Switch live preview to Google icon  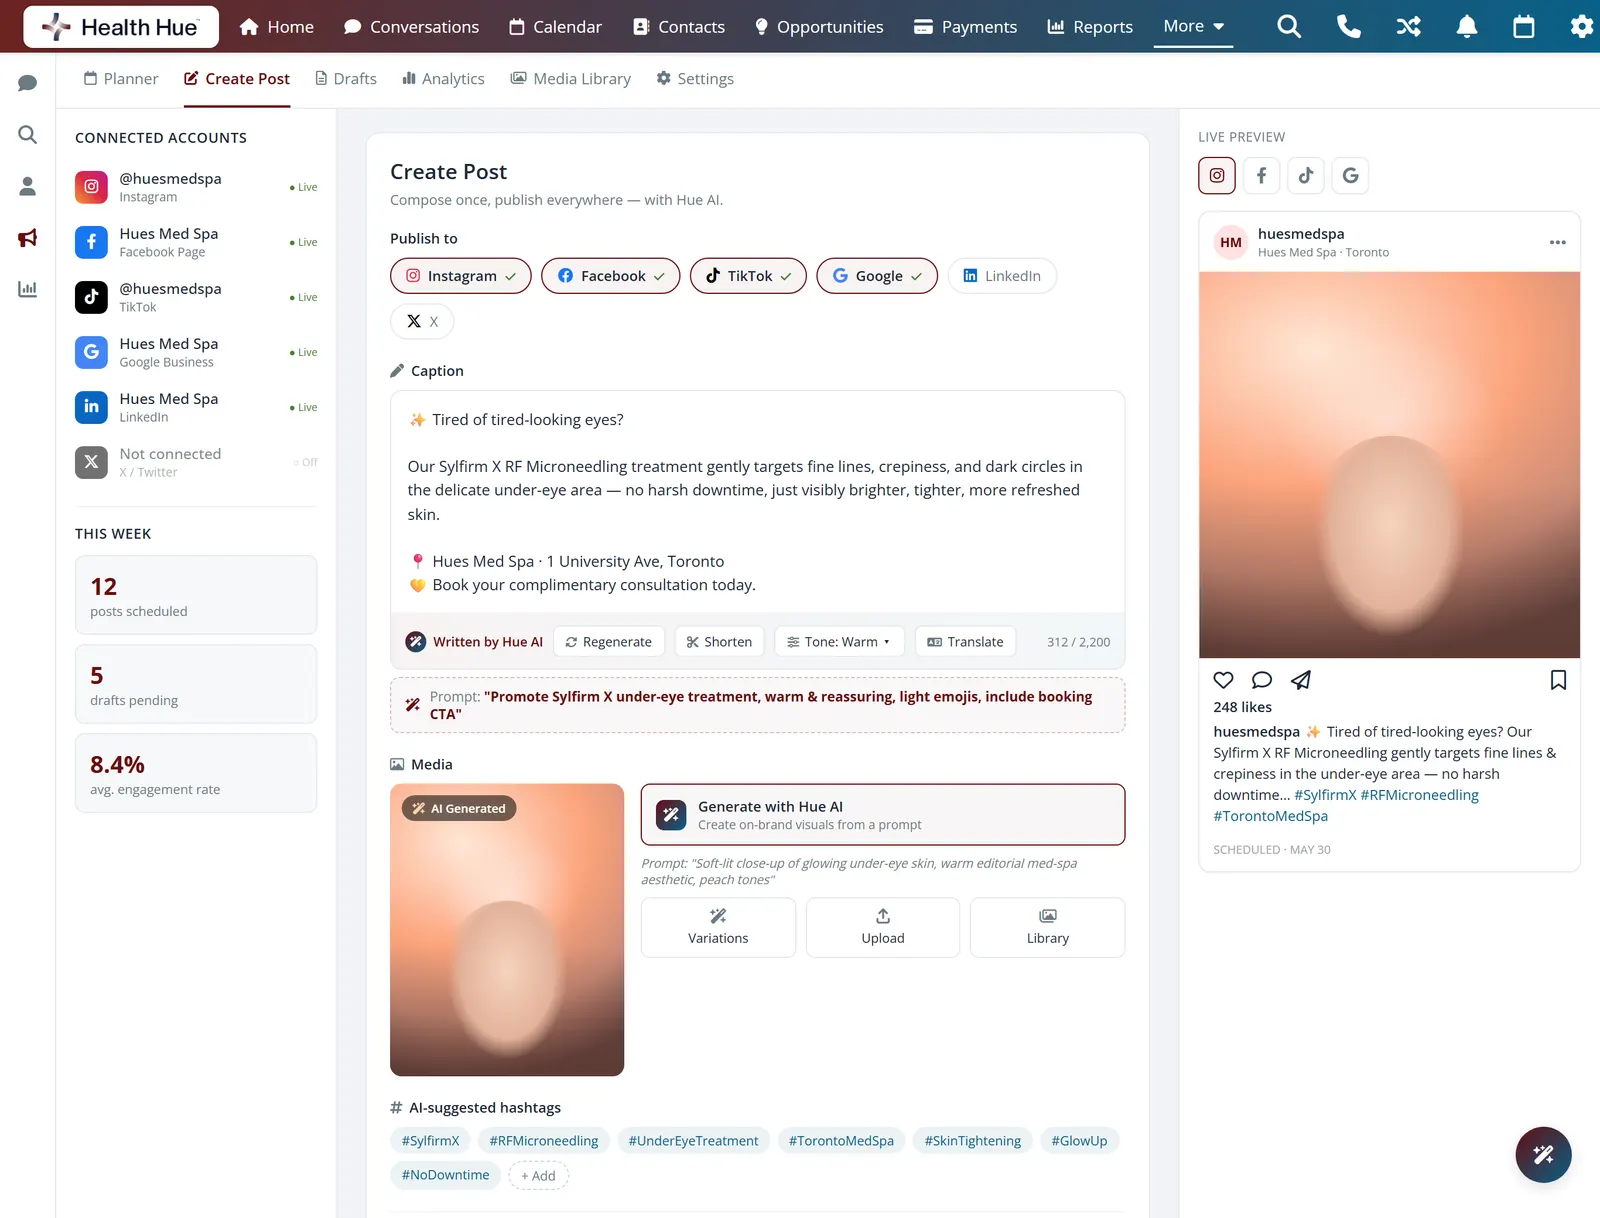1350,176
